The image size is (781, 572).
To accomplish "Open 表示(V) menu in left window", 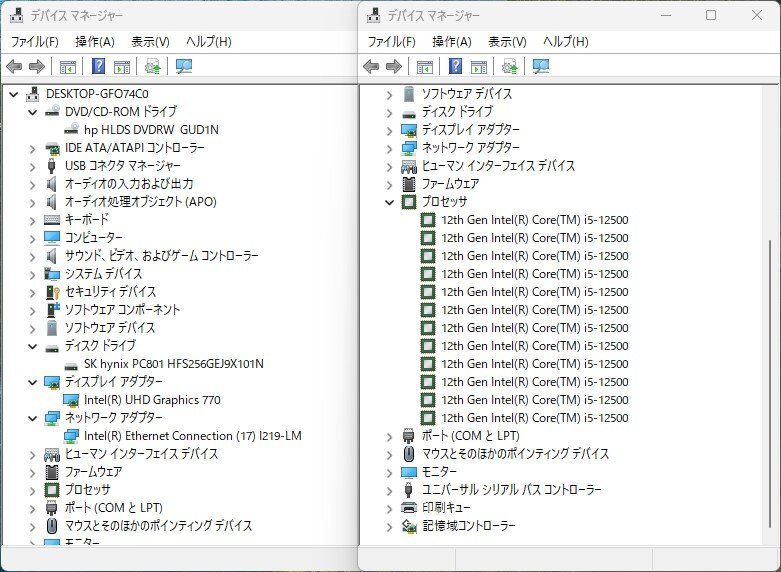I will coord(150,41).
